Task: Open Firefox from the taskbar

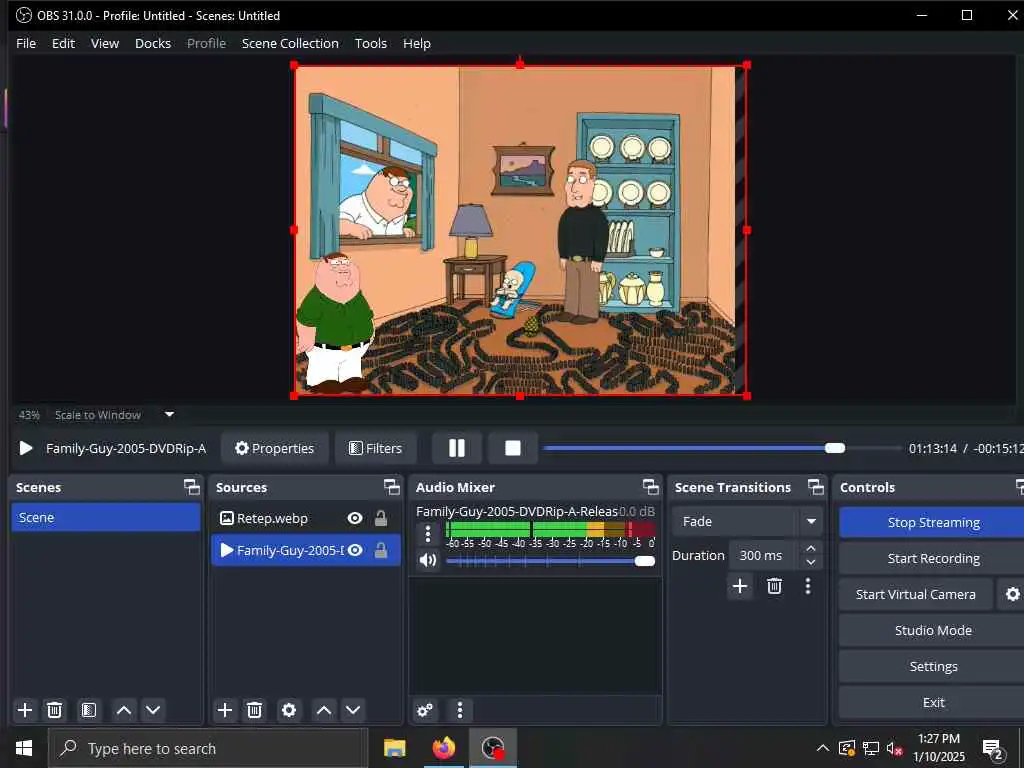Action: (x=443, y=748)
